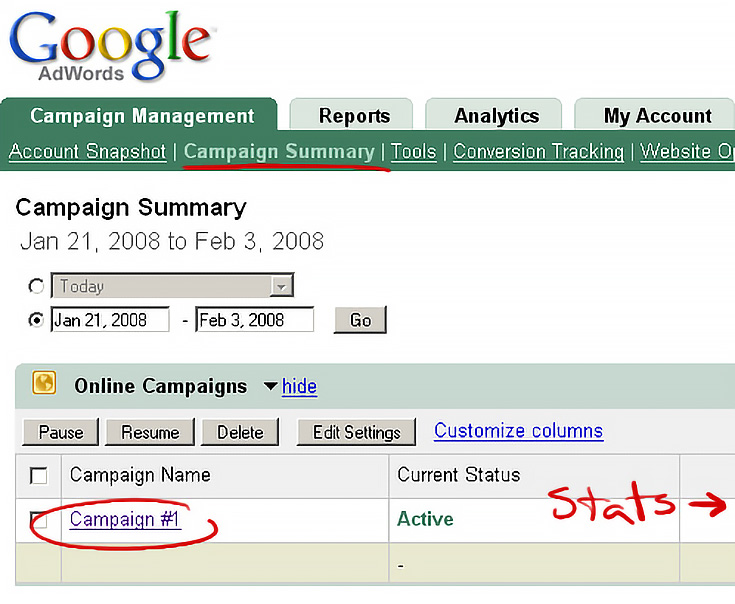This screenshot has width=735, height=604.
Task: Open the Campaign #1 link
Action: 125,519
